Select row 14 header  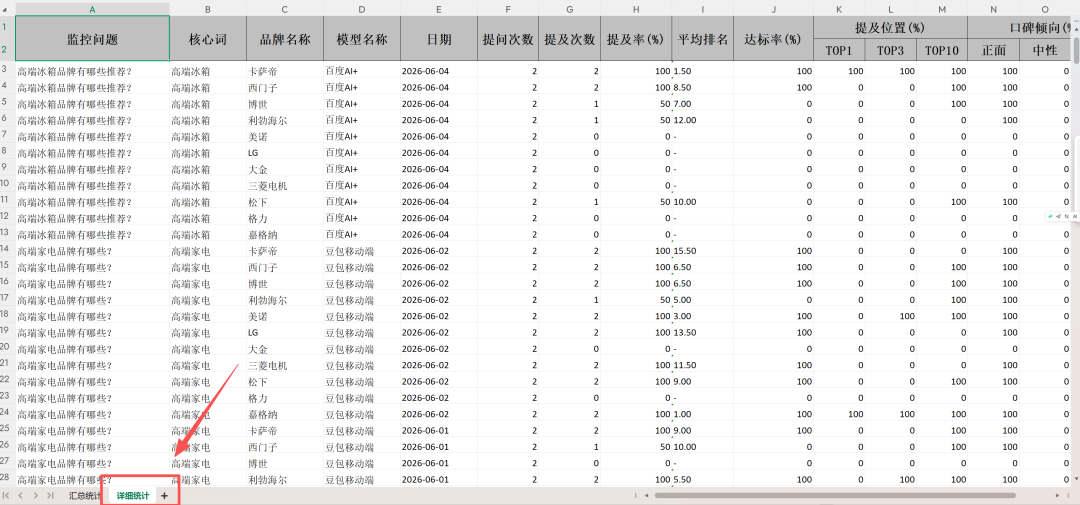(x=7, y=249)
